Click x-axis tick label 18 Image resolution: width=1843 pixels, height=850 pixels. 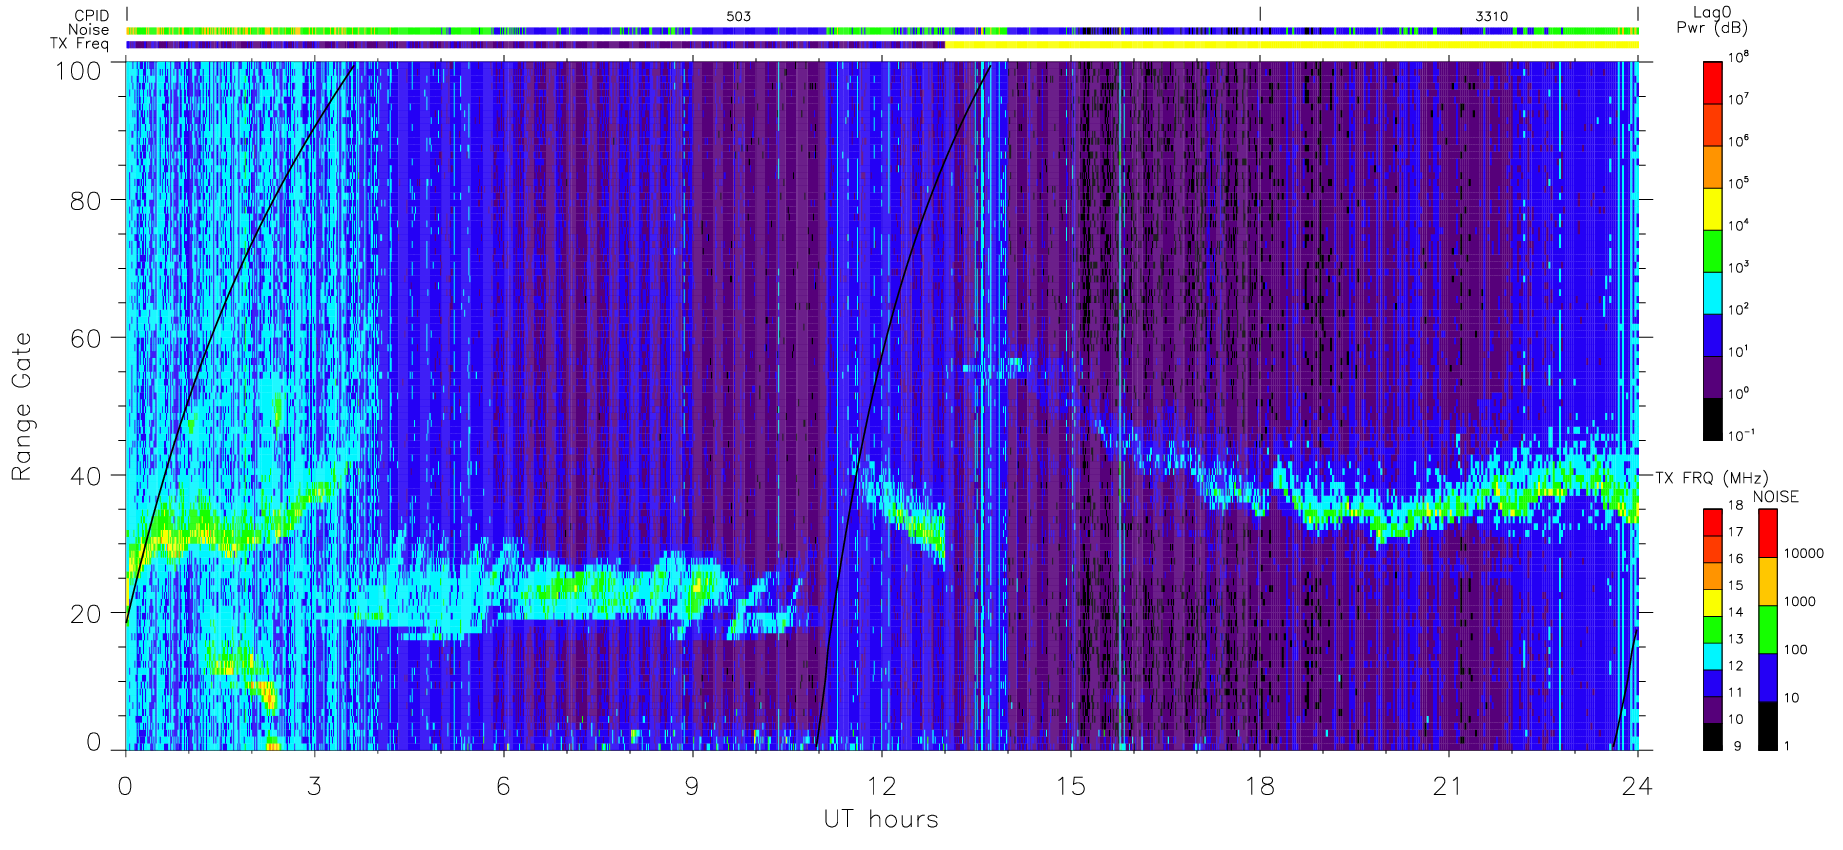1259,786
